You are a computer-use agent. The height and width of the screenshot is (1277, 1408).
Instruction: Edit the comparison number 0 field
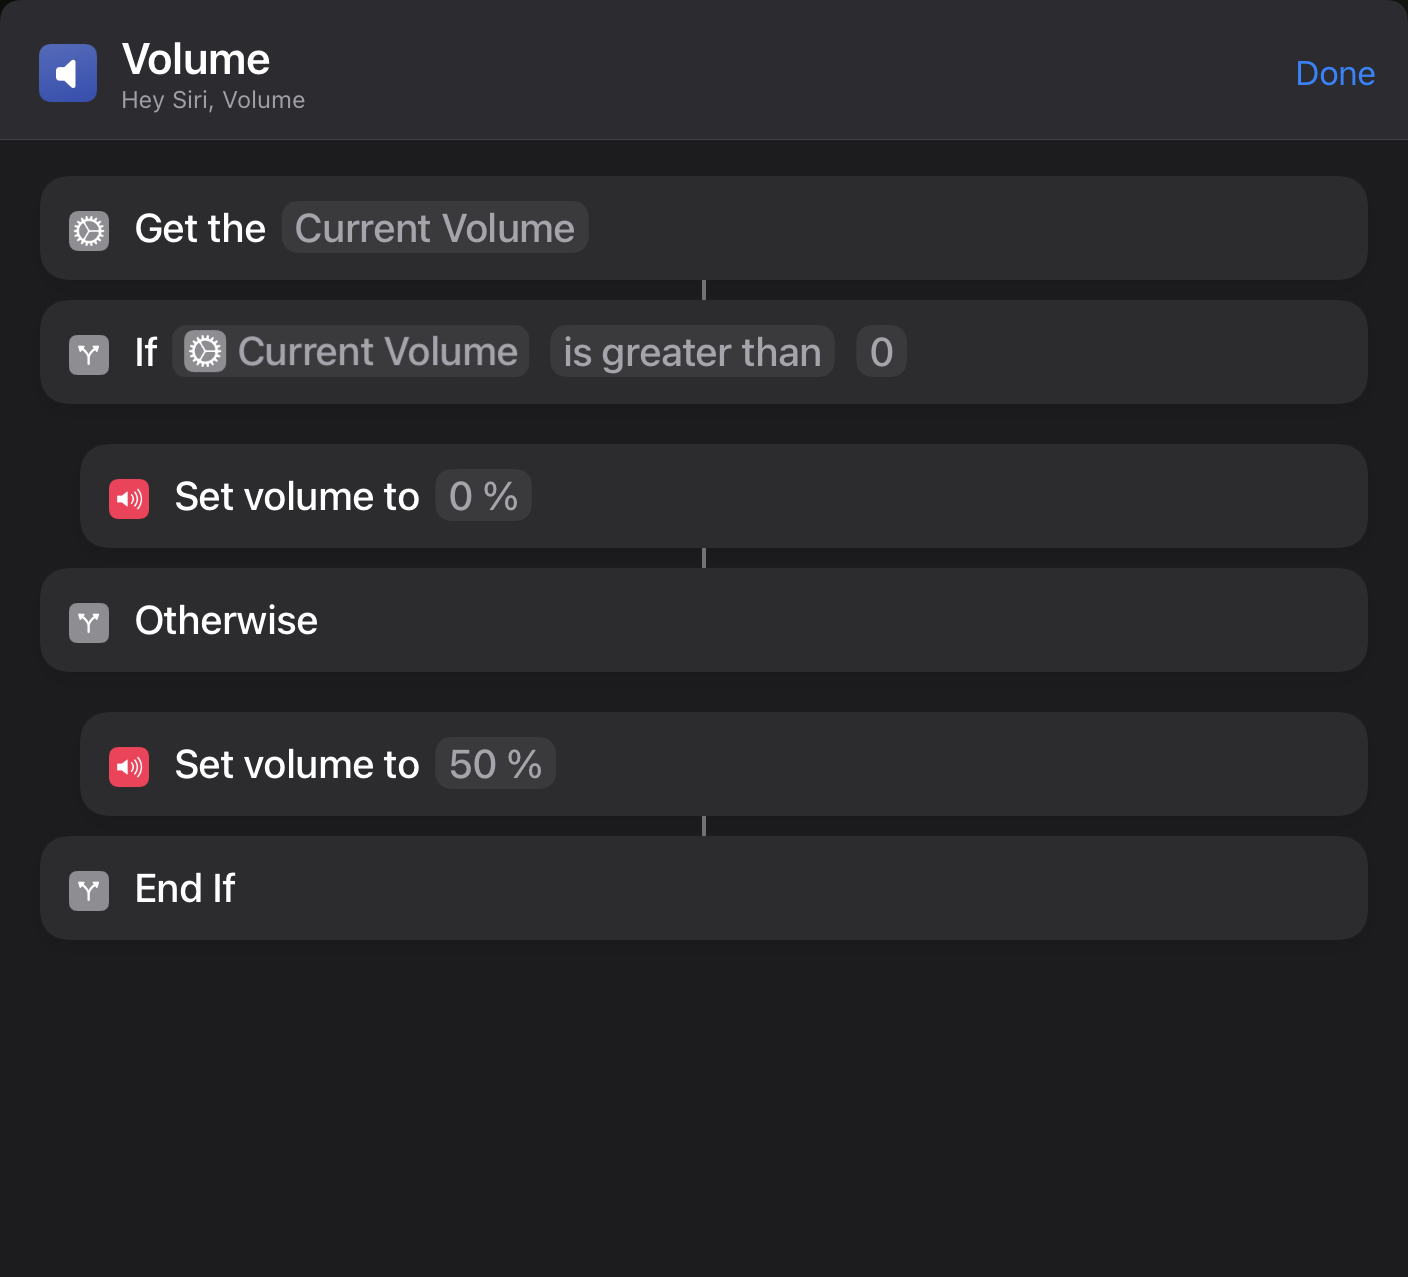pyautogui.click(x=881, y=352)
